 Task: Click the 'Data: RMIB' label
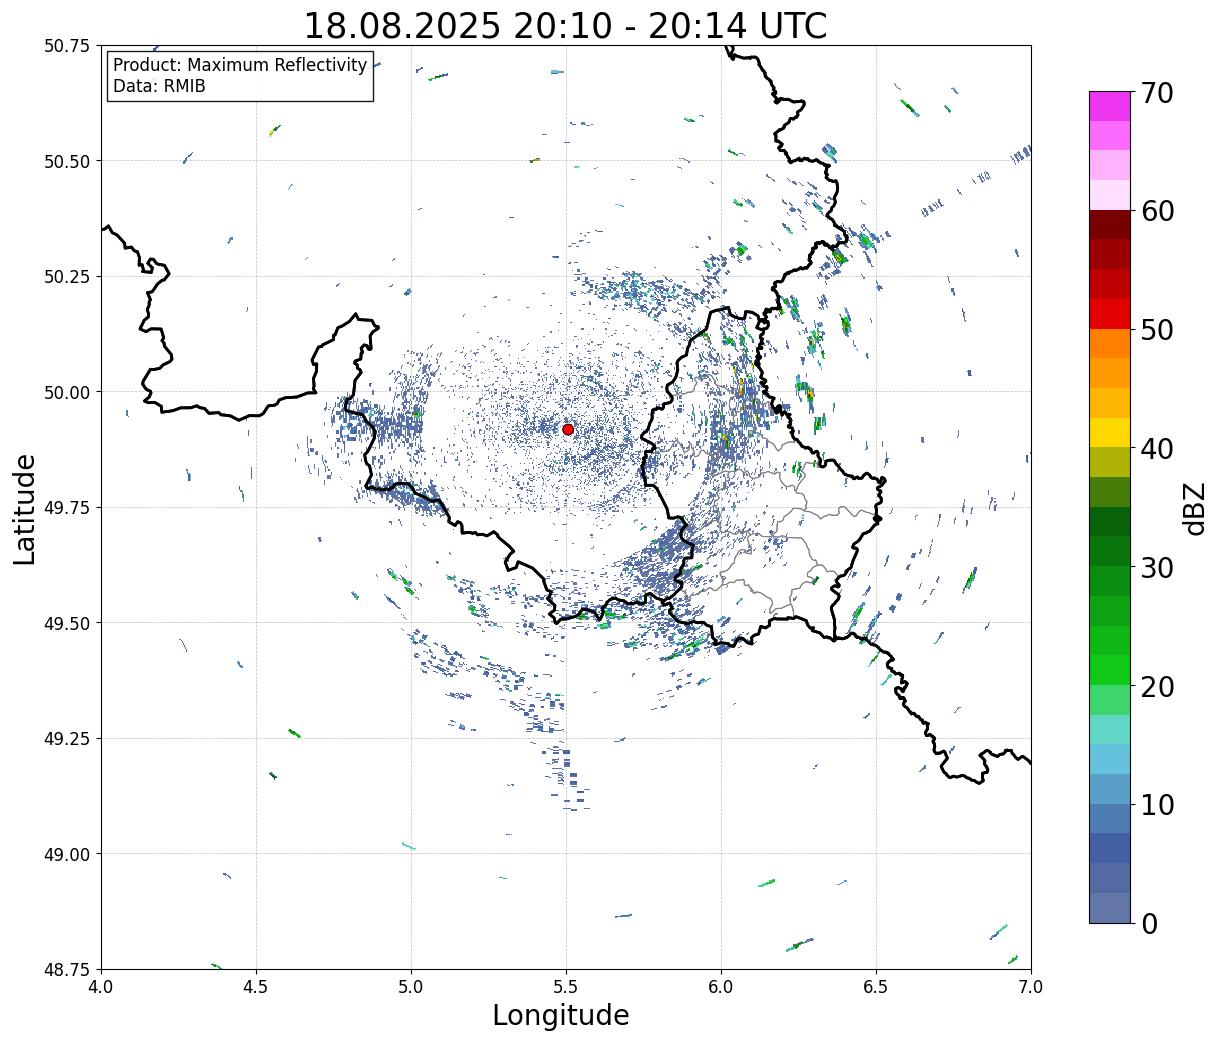click(x=159, y=87)
